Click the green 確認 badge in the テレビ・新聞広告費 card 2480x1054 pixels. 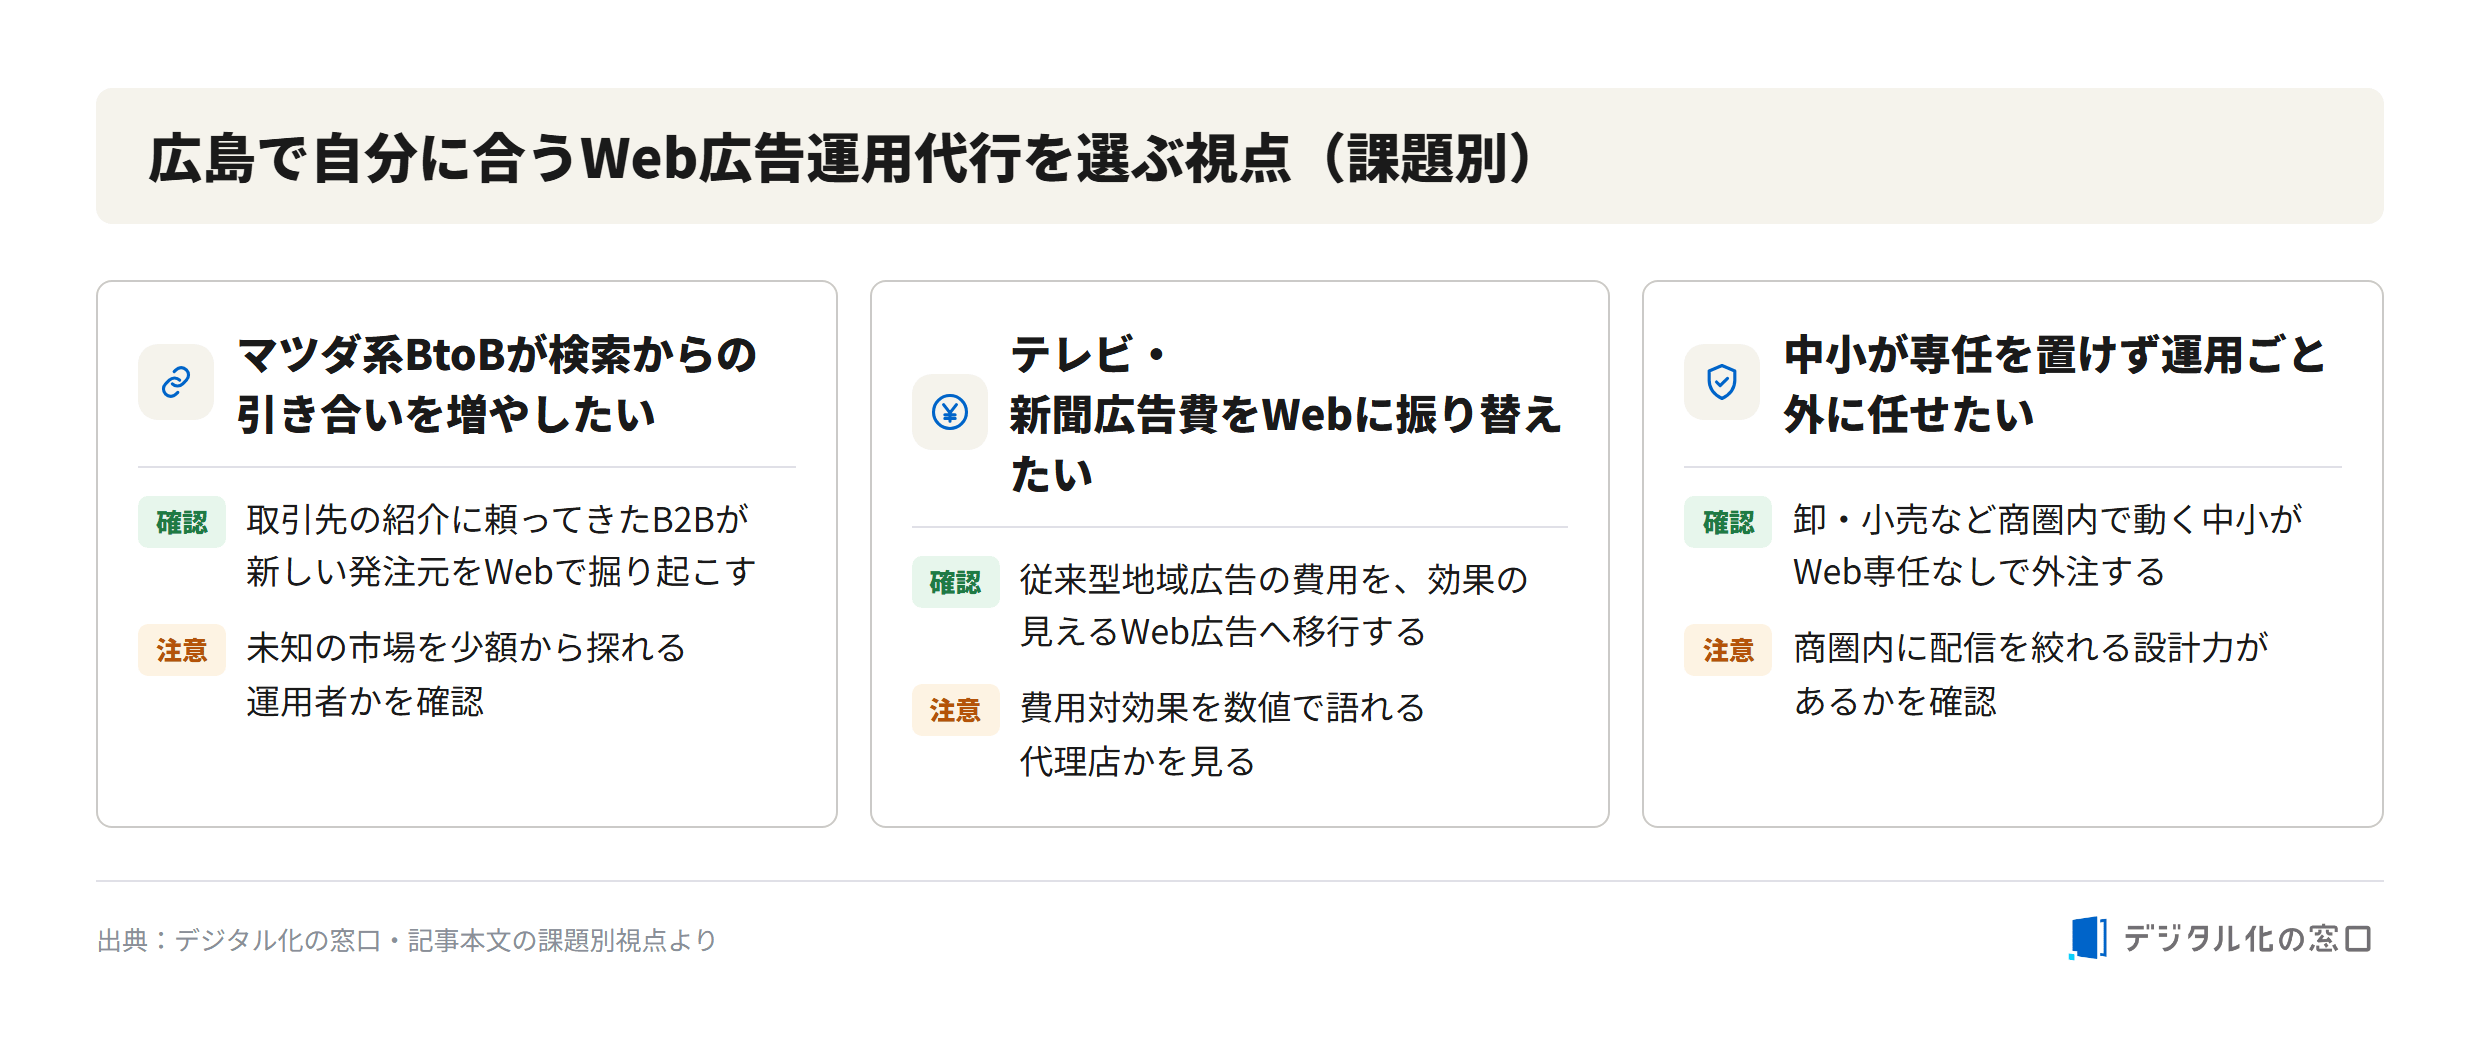pos(955,582)
